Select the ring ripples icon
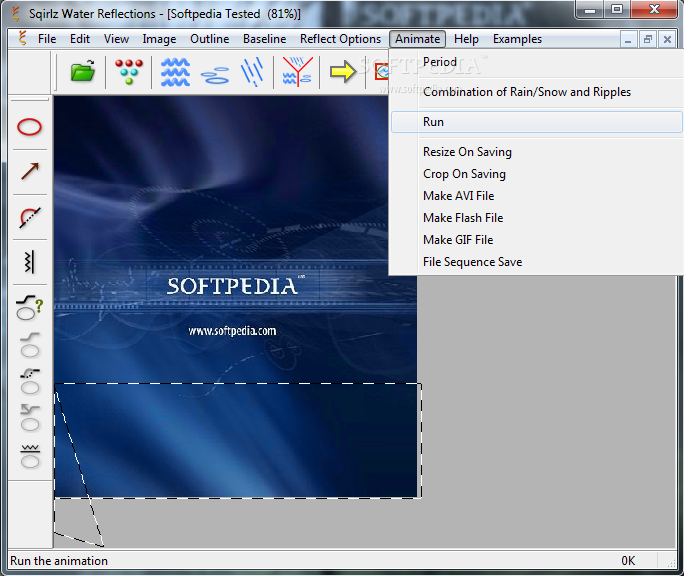Image resolution: width=684 pixels, height=576 pixels. tap(215, 75)
